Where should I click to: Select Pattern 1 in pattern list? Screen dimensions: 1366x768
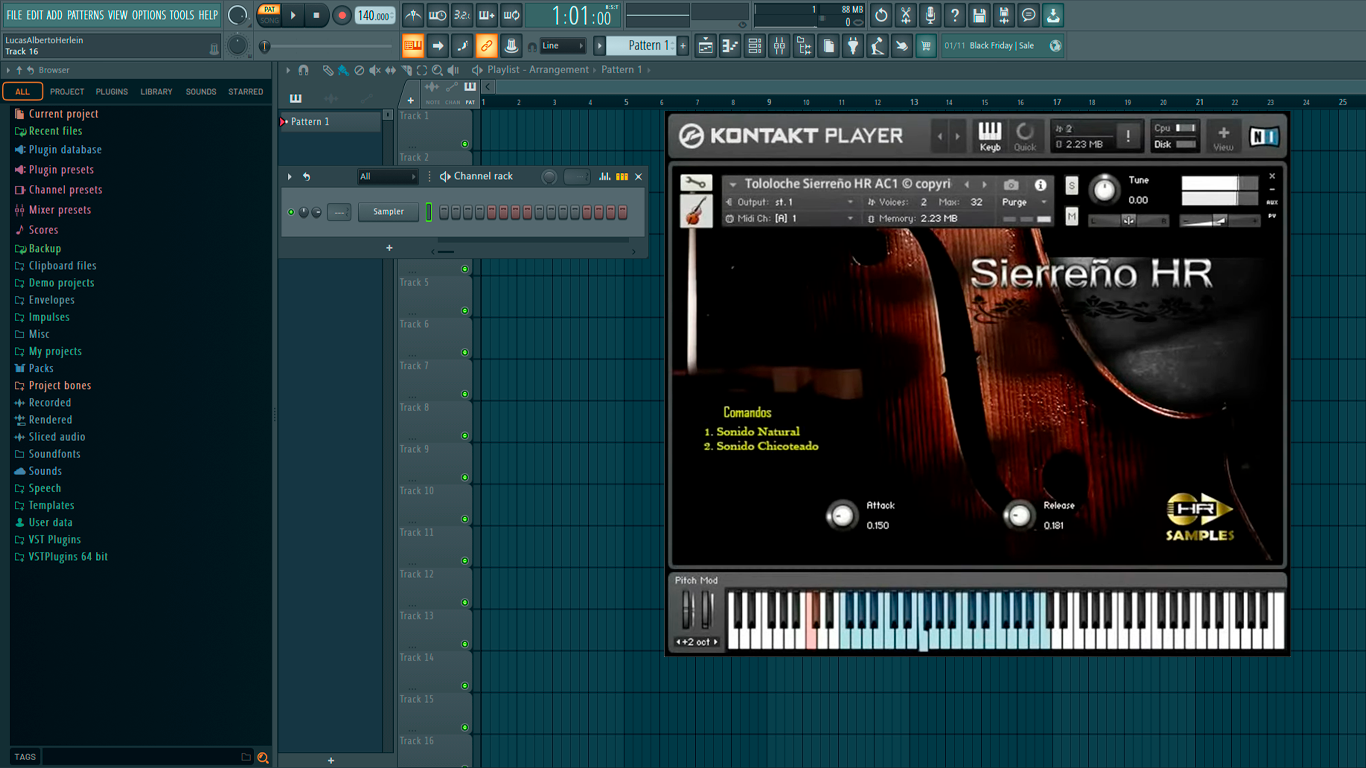coord(330,122)
